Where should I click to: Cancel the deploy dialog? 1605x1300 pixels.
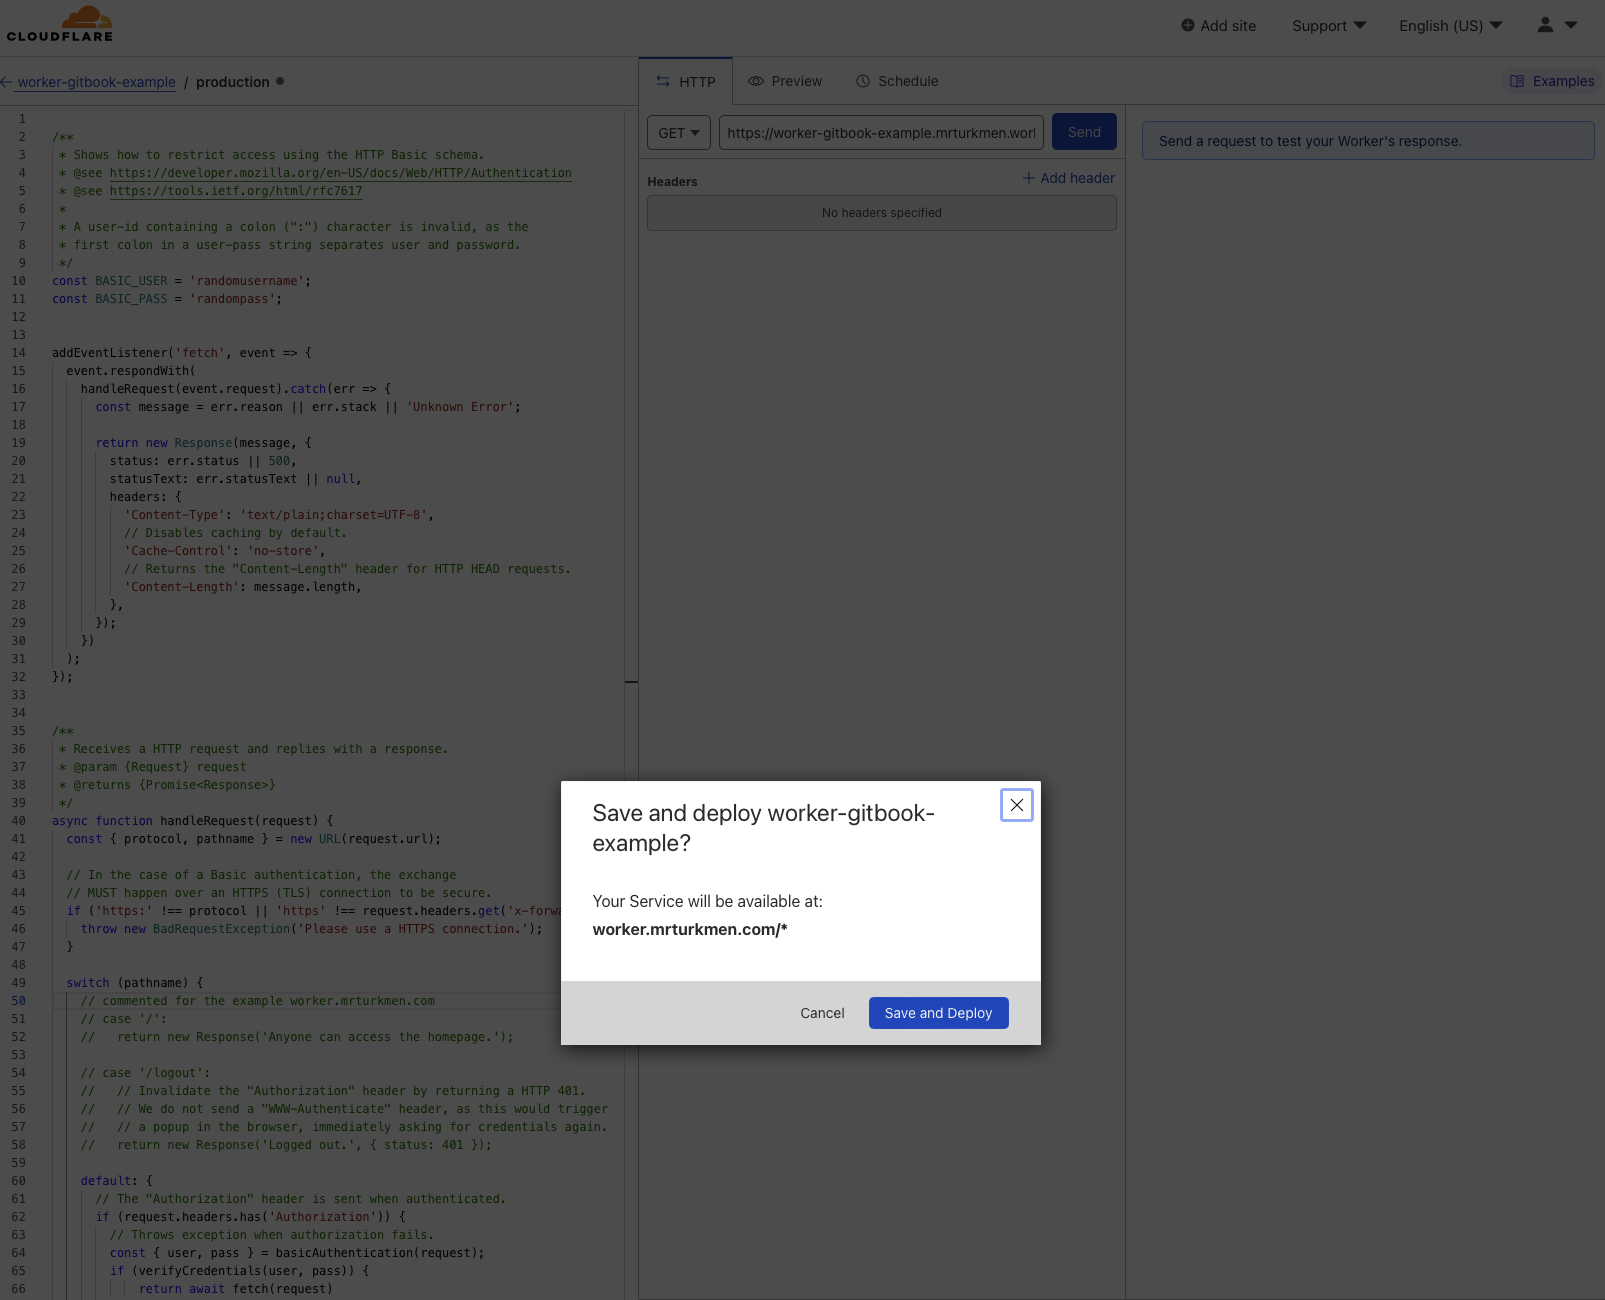[822, 1013]
